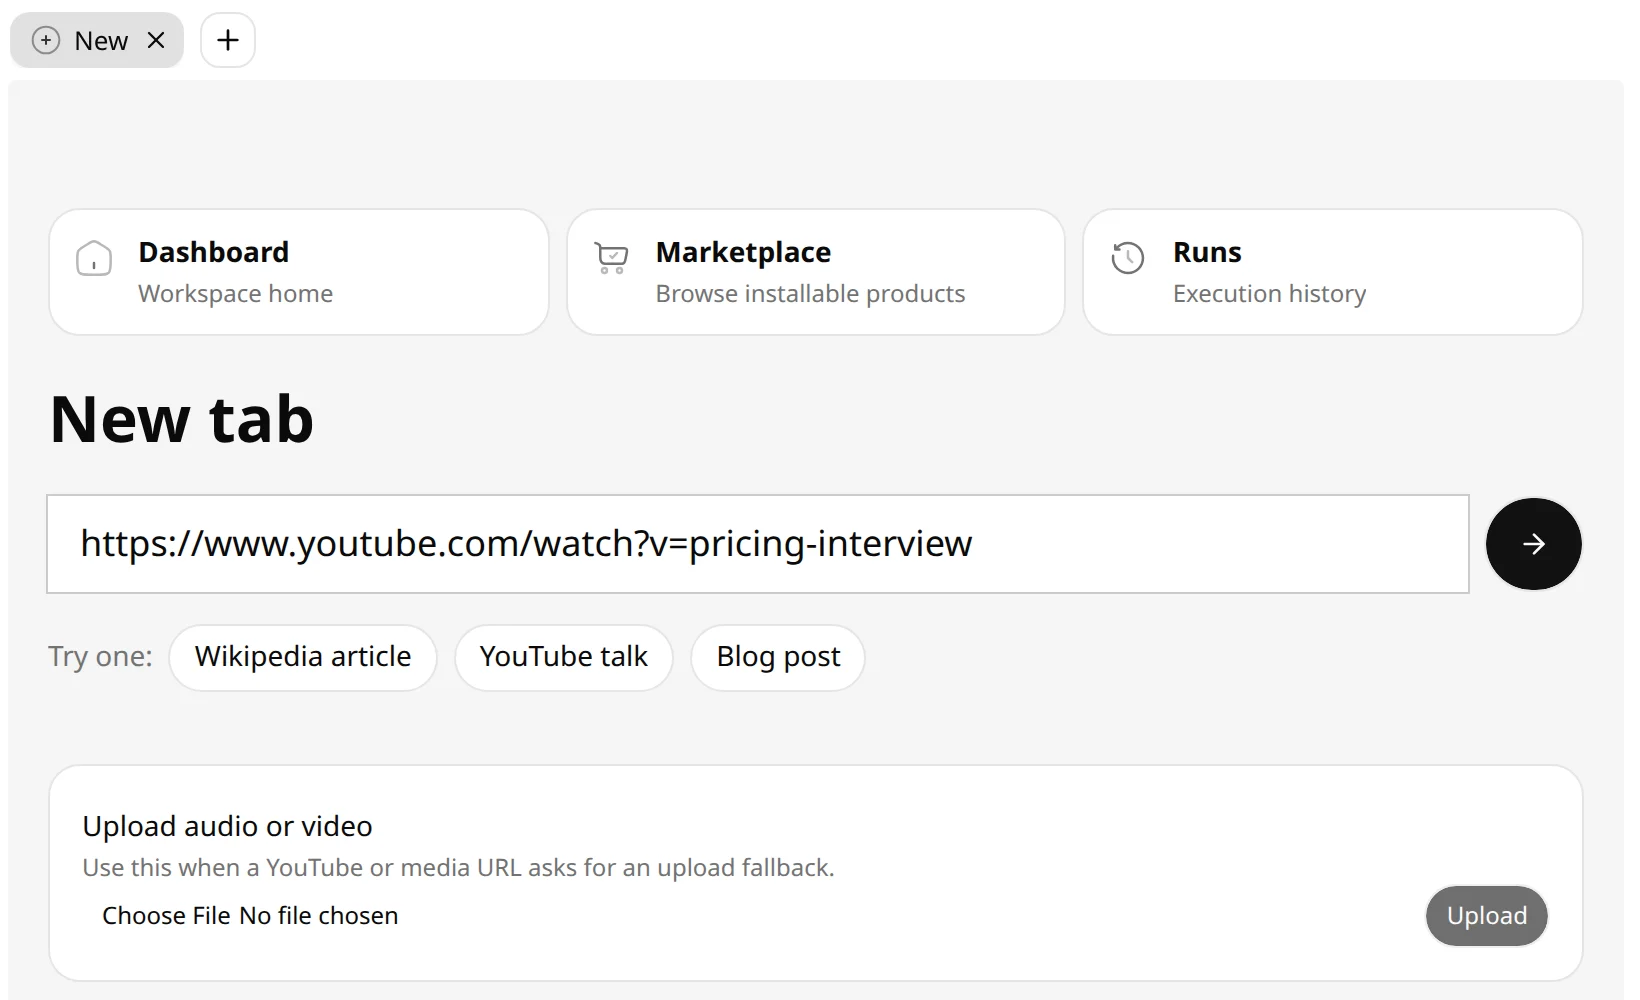Click the 'New tab' heading

(x=182, y=419)
